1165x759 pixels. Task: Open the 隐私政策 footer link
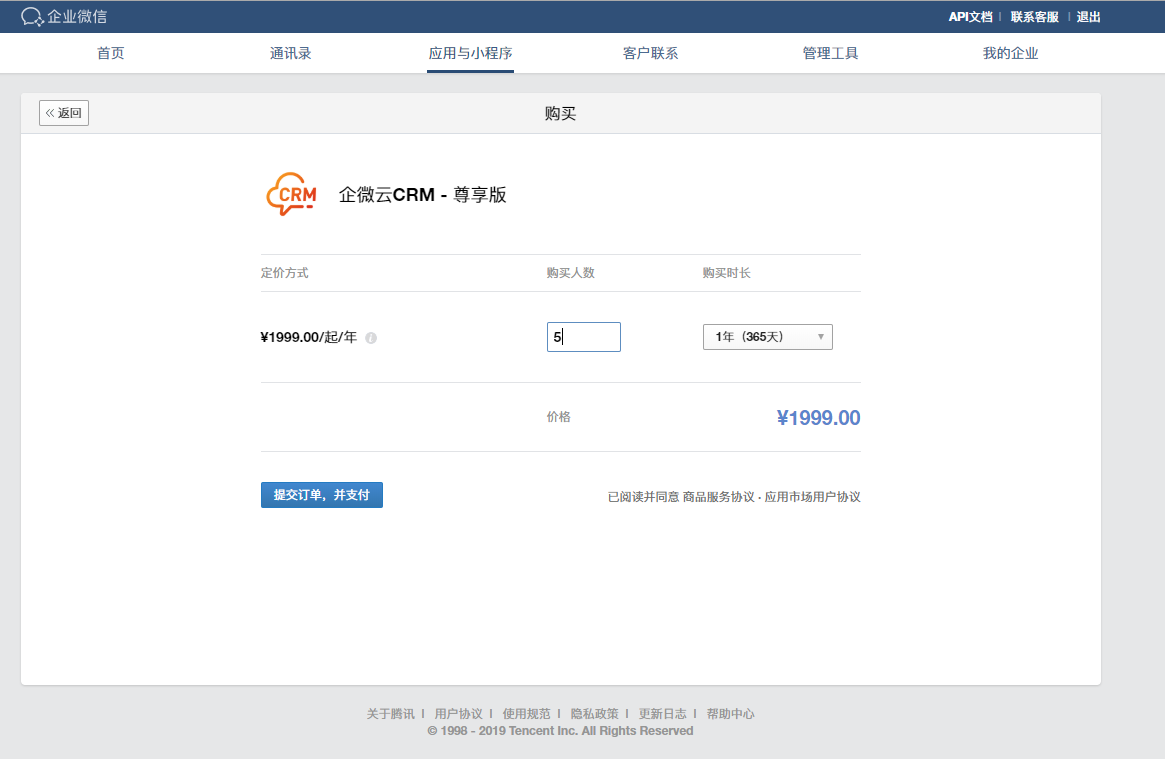(594, 714)
